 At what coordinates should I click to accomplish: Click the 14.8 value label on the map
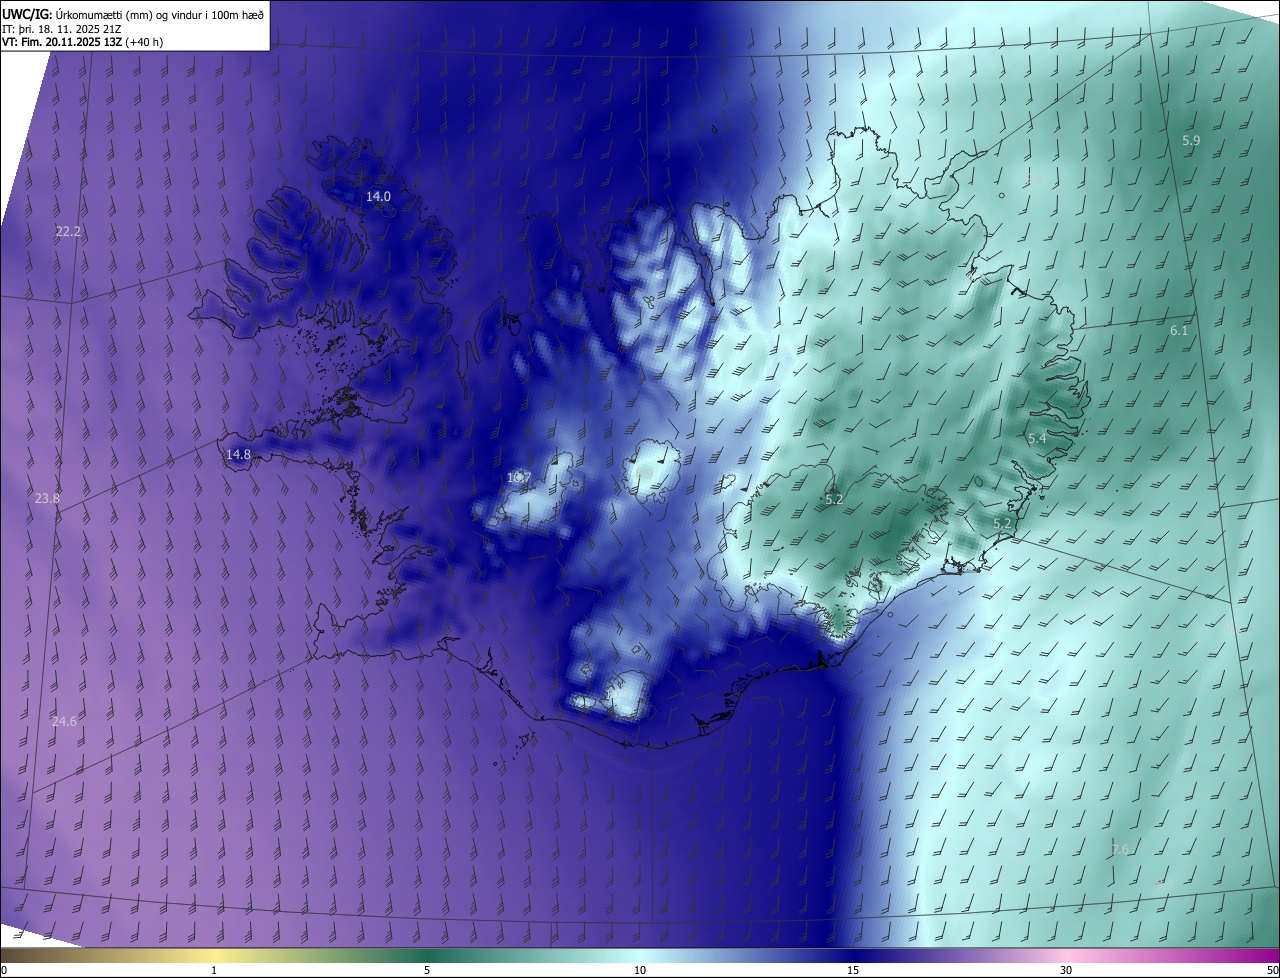click(x=238, y=454)
